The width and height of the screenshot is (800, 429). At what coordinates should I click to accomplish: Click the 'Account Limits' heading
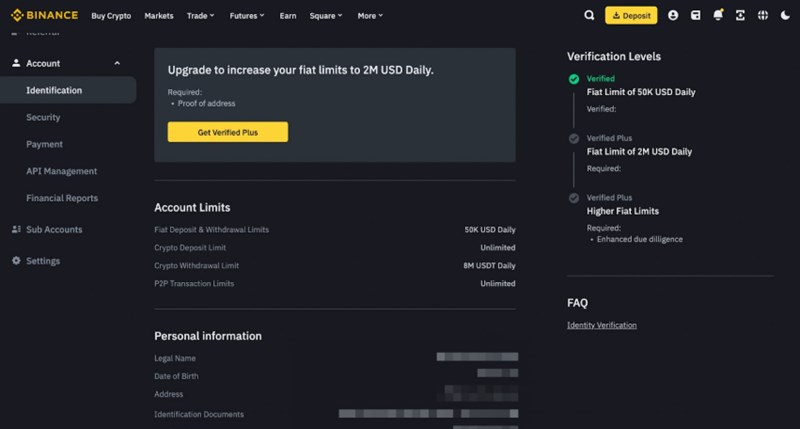(192, 208)
